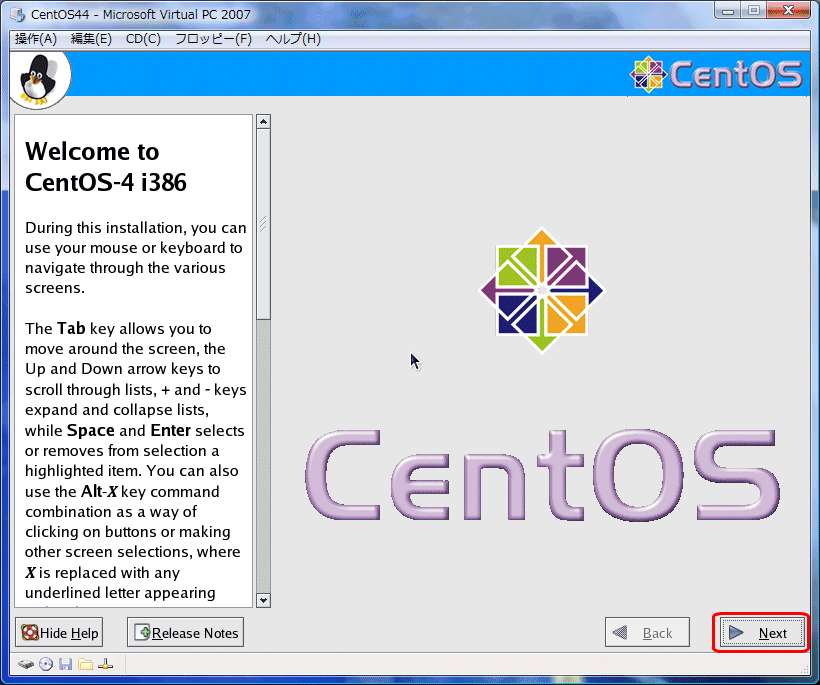Open the ヘルプ(H) menu
820x685 pixels.
pos(293,39)
